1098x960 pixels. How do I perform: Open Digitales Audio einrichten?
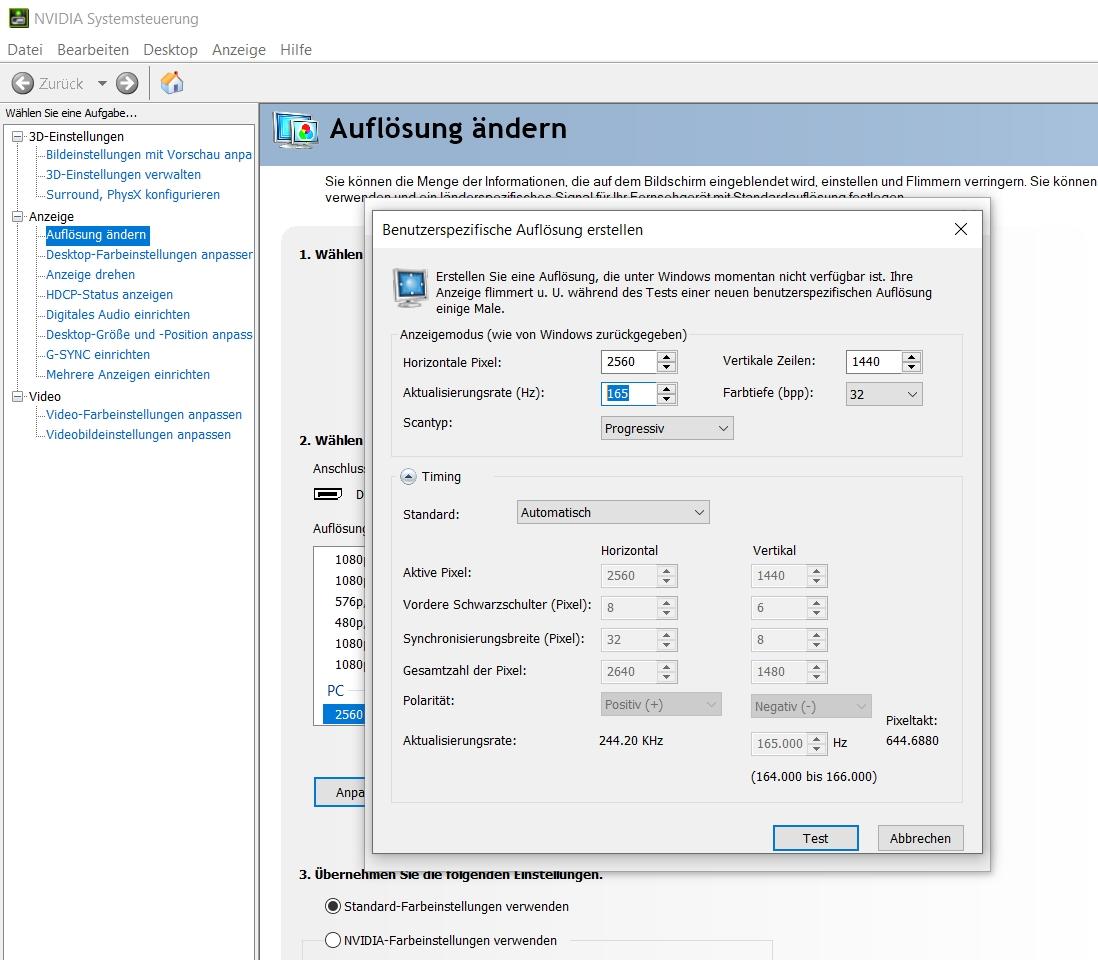(x=118, y=314)
